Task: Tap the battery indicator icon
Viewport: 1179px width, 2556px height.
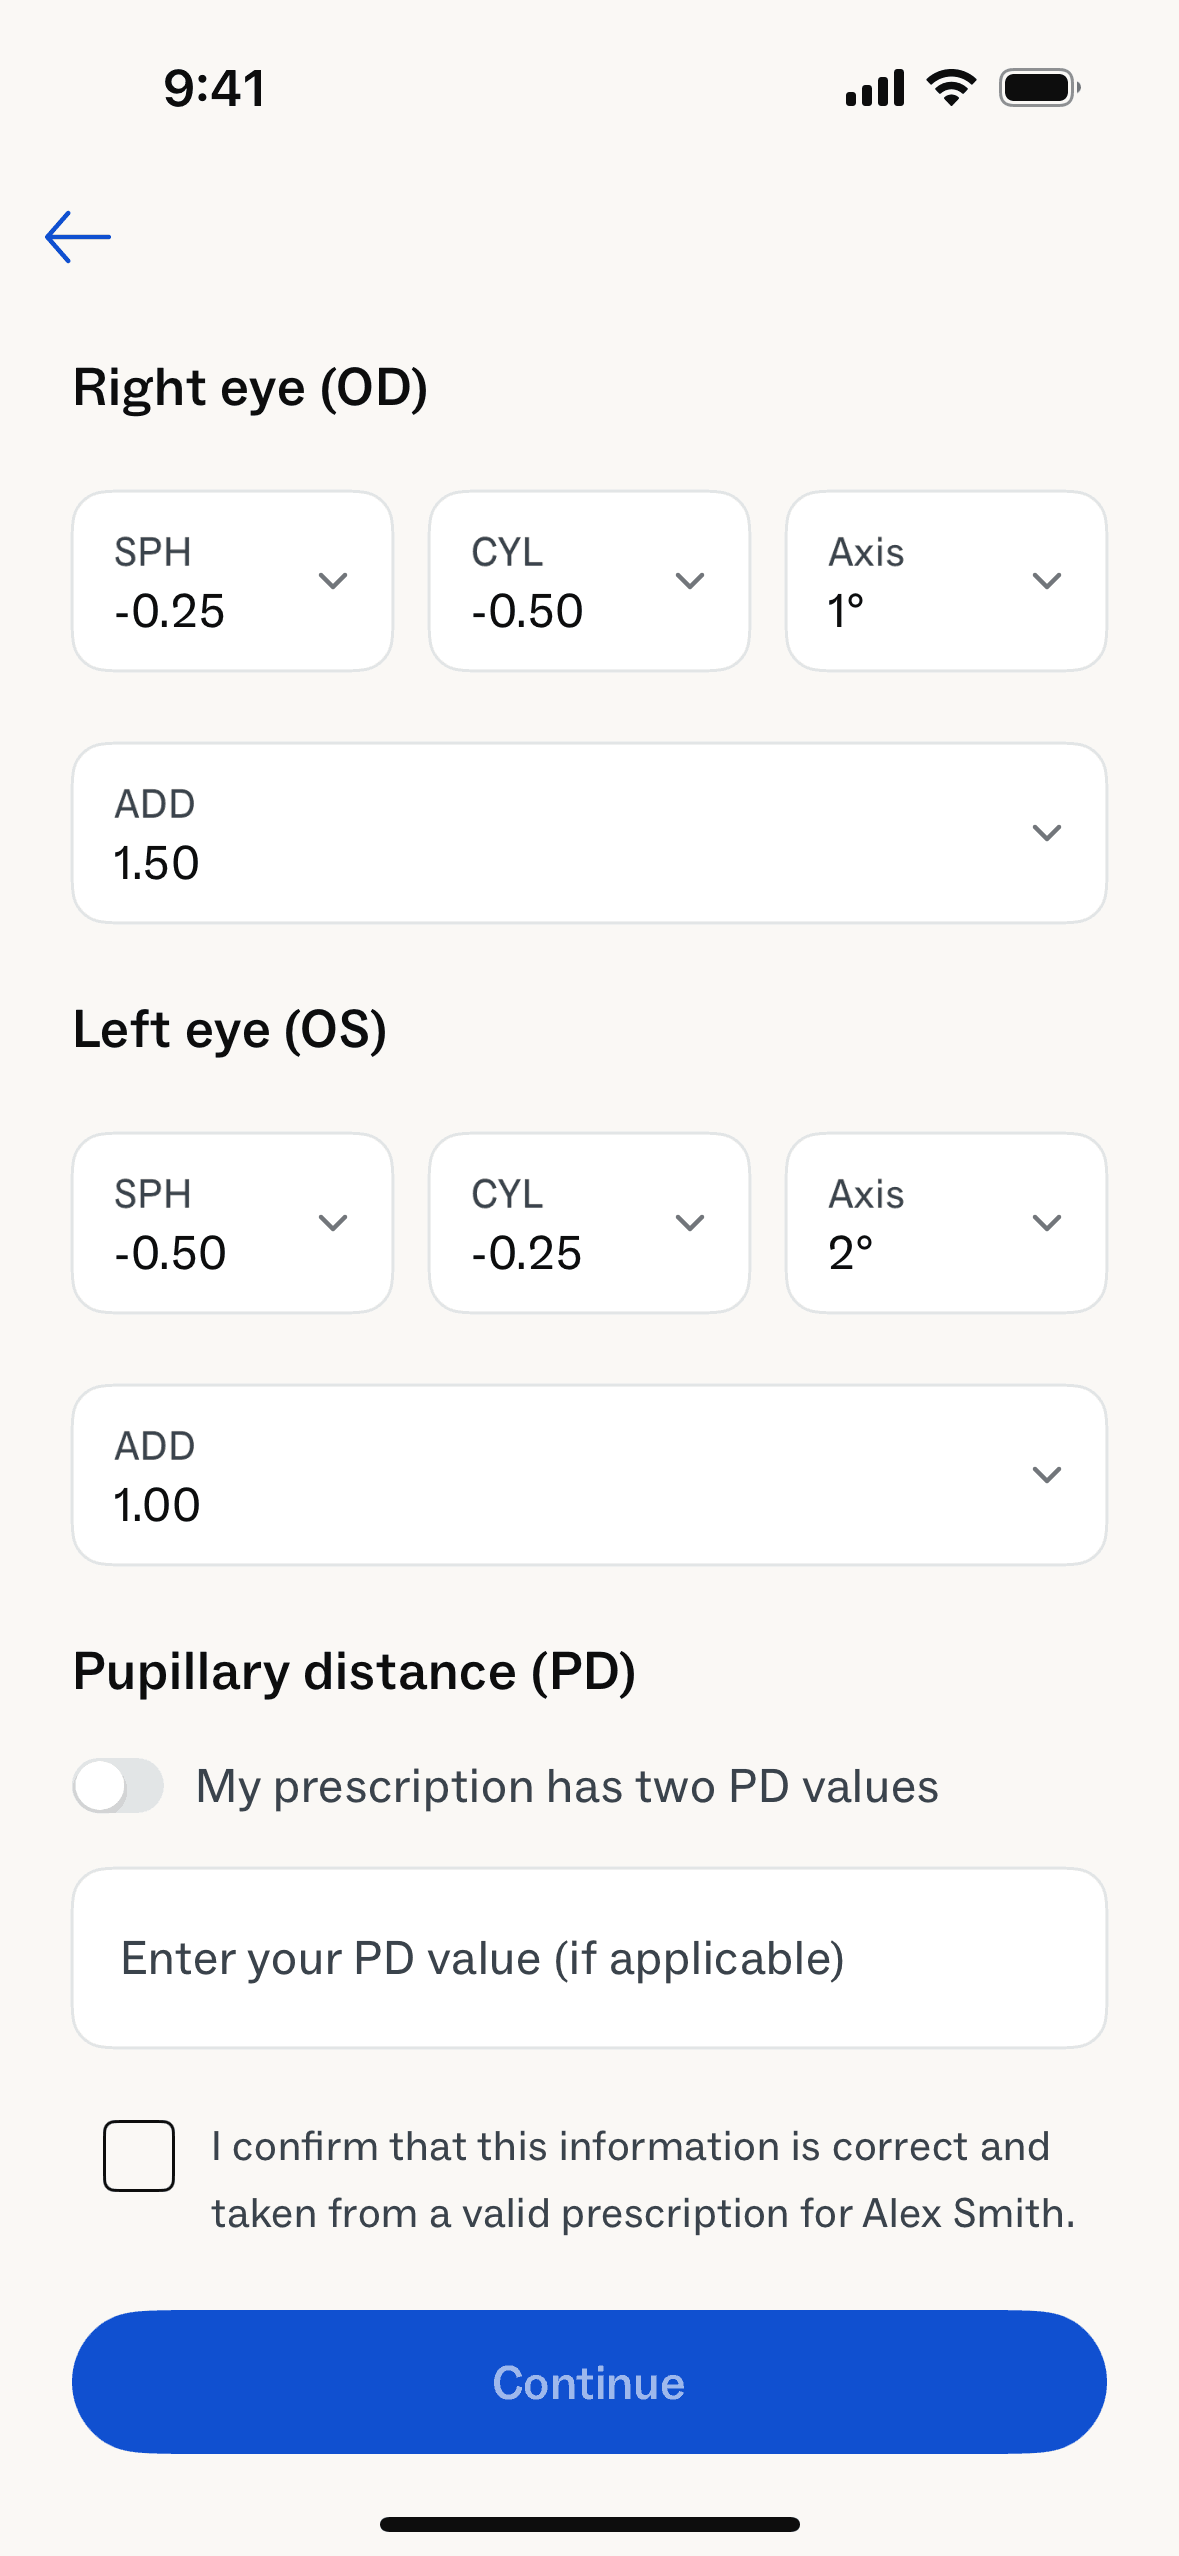Action: (1040, 88)
